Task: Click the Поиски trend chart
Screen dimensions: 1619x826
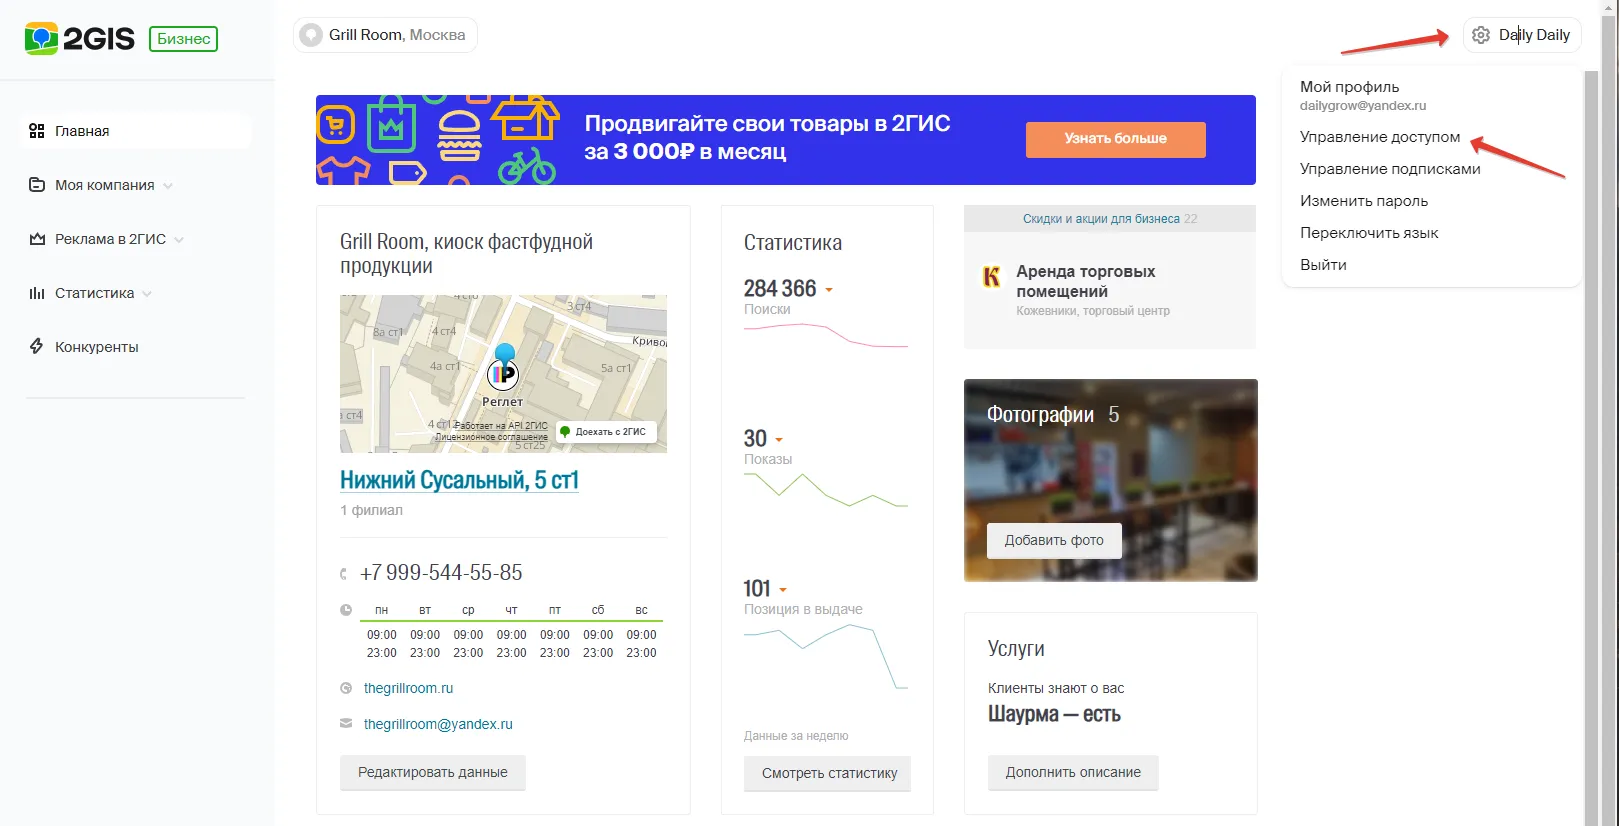Action: (826, 335)
